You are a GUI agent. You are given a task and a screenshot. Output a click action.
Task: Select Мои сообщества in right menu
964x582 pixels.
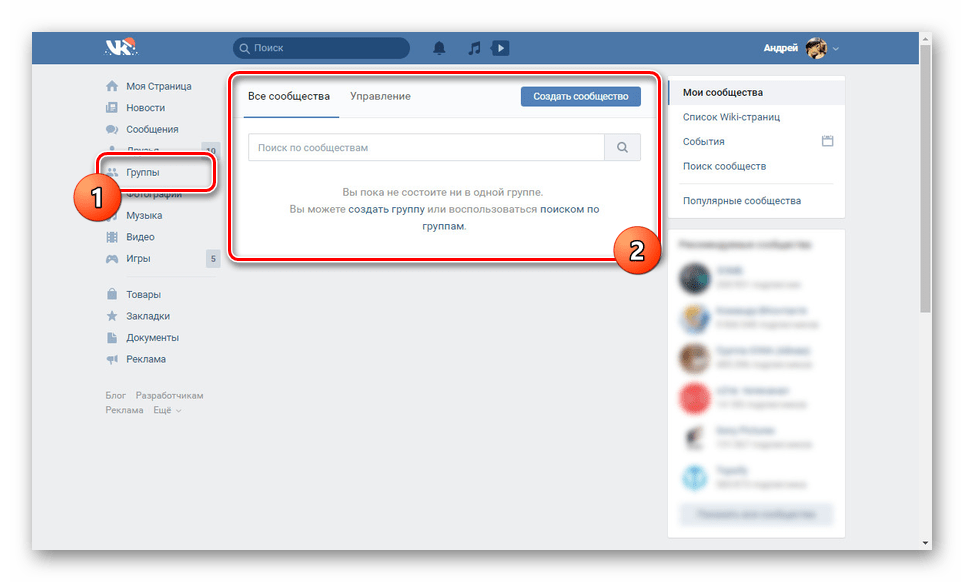tap(756, 92)
